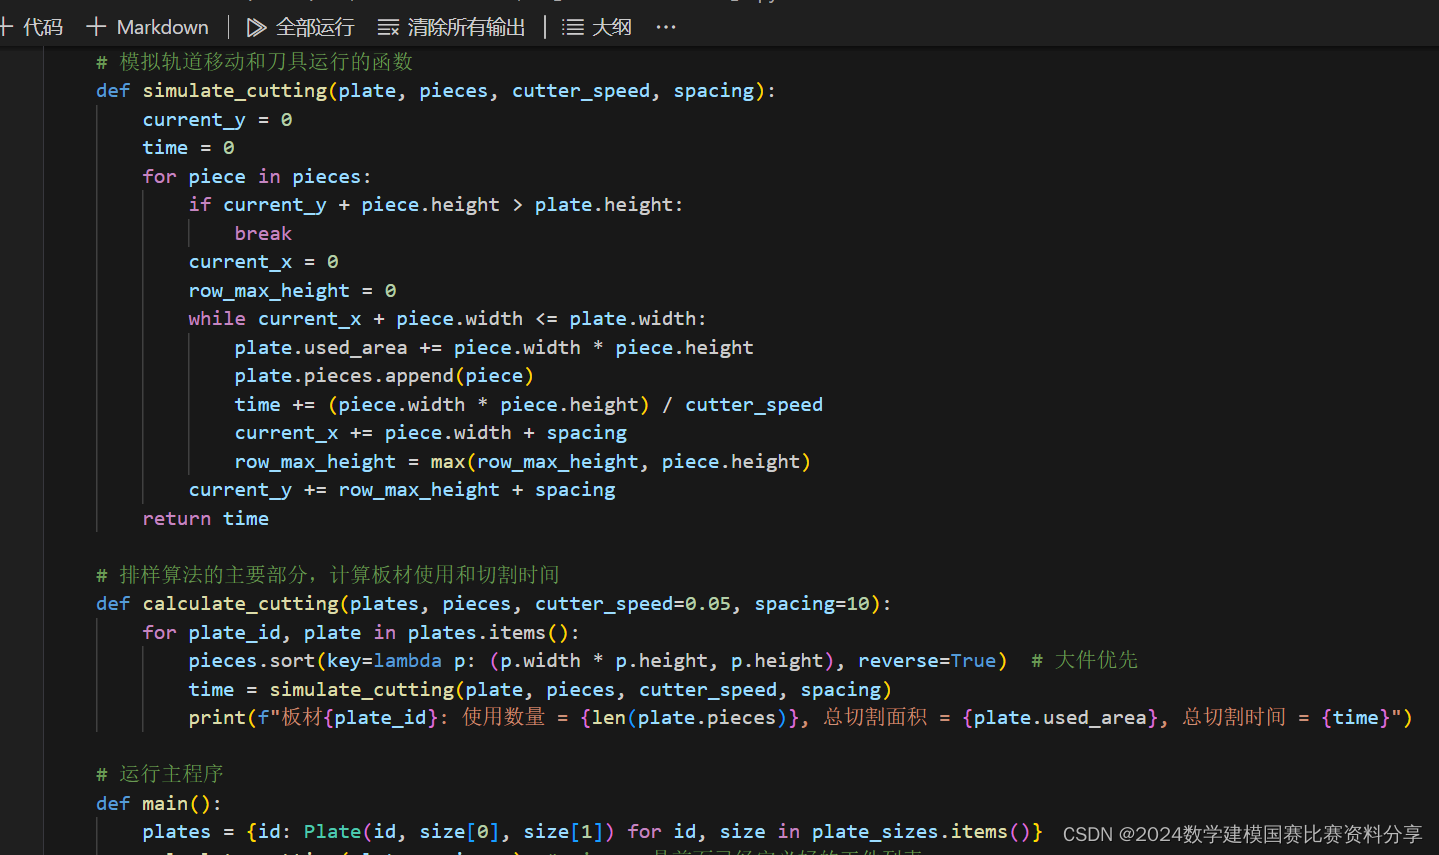Click 'plate.used_area +=' line
1439x855 pixels.
(494, 348)
